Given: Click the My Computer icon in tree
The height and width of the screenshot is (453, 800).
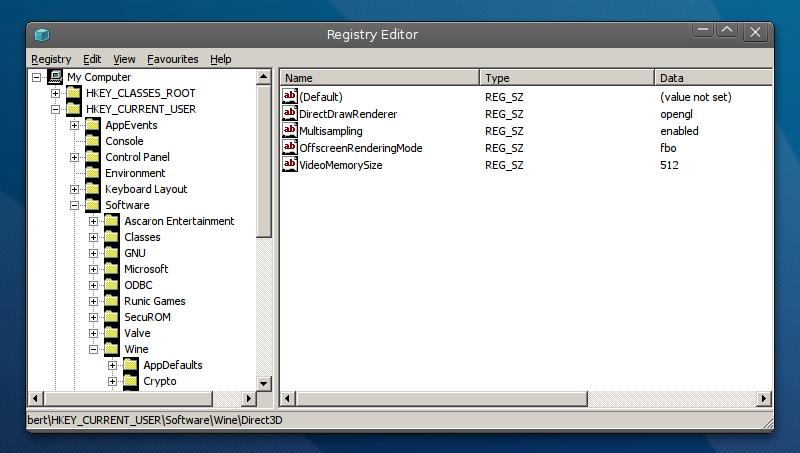Looking at the screenshot, I should pyautogui.click(x=55, y=77).
